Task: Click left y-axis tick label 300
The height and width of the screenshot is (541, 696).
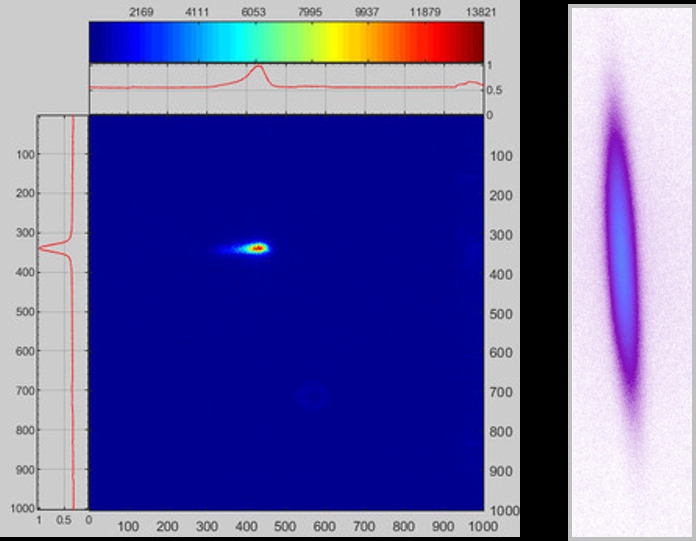Action: click(26, 233)
